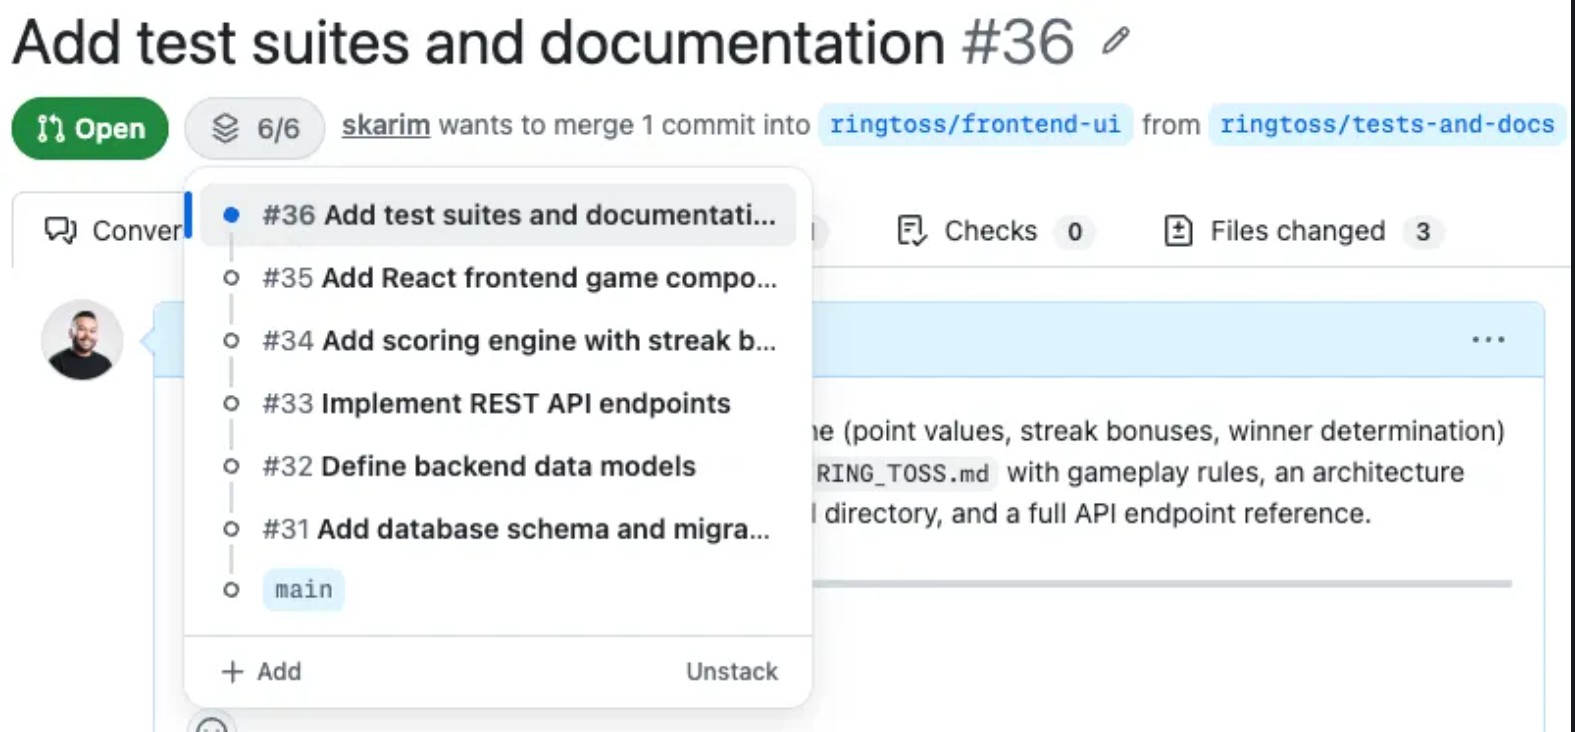This screenshot has width=1575, height=732.
Task: Click the pencil edit title icon
Action: tap(1115, 41)
